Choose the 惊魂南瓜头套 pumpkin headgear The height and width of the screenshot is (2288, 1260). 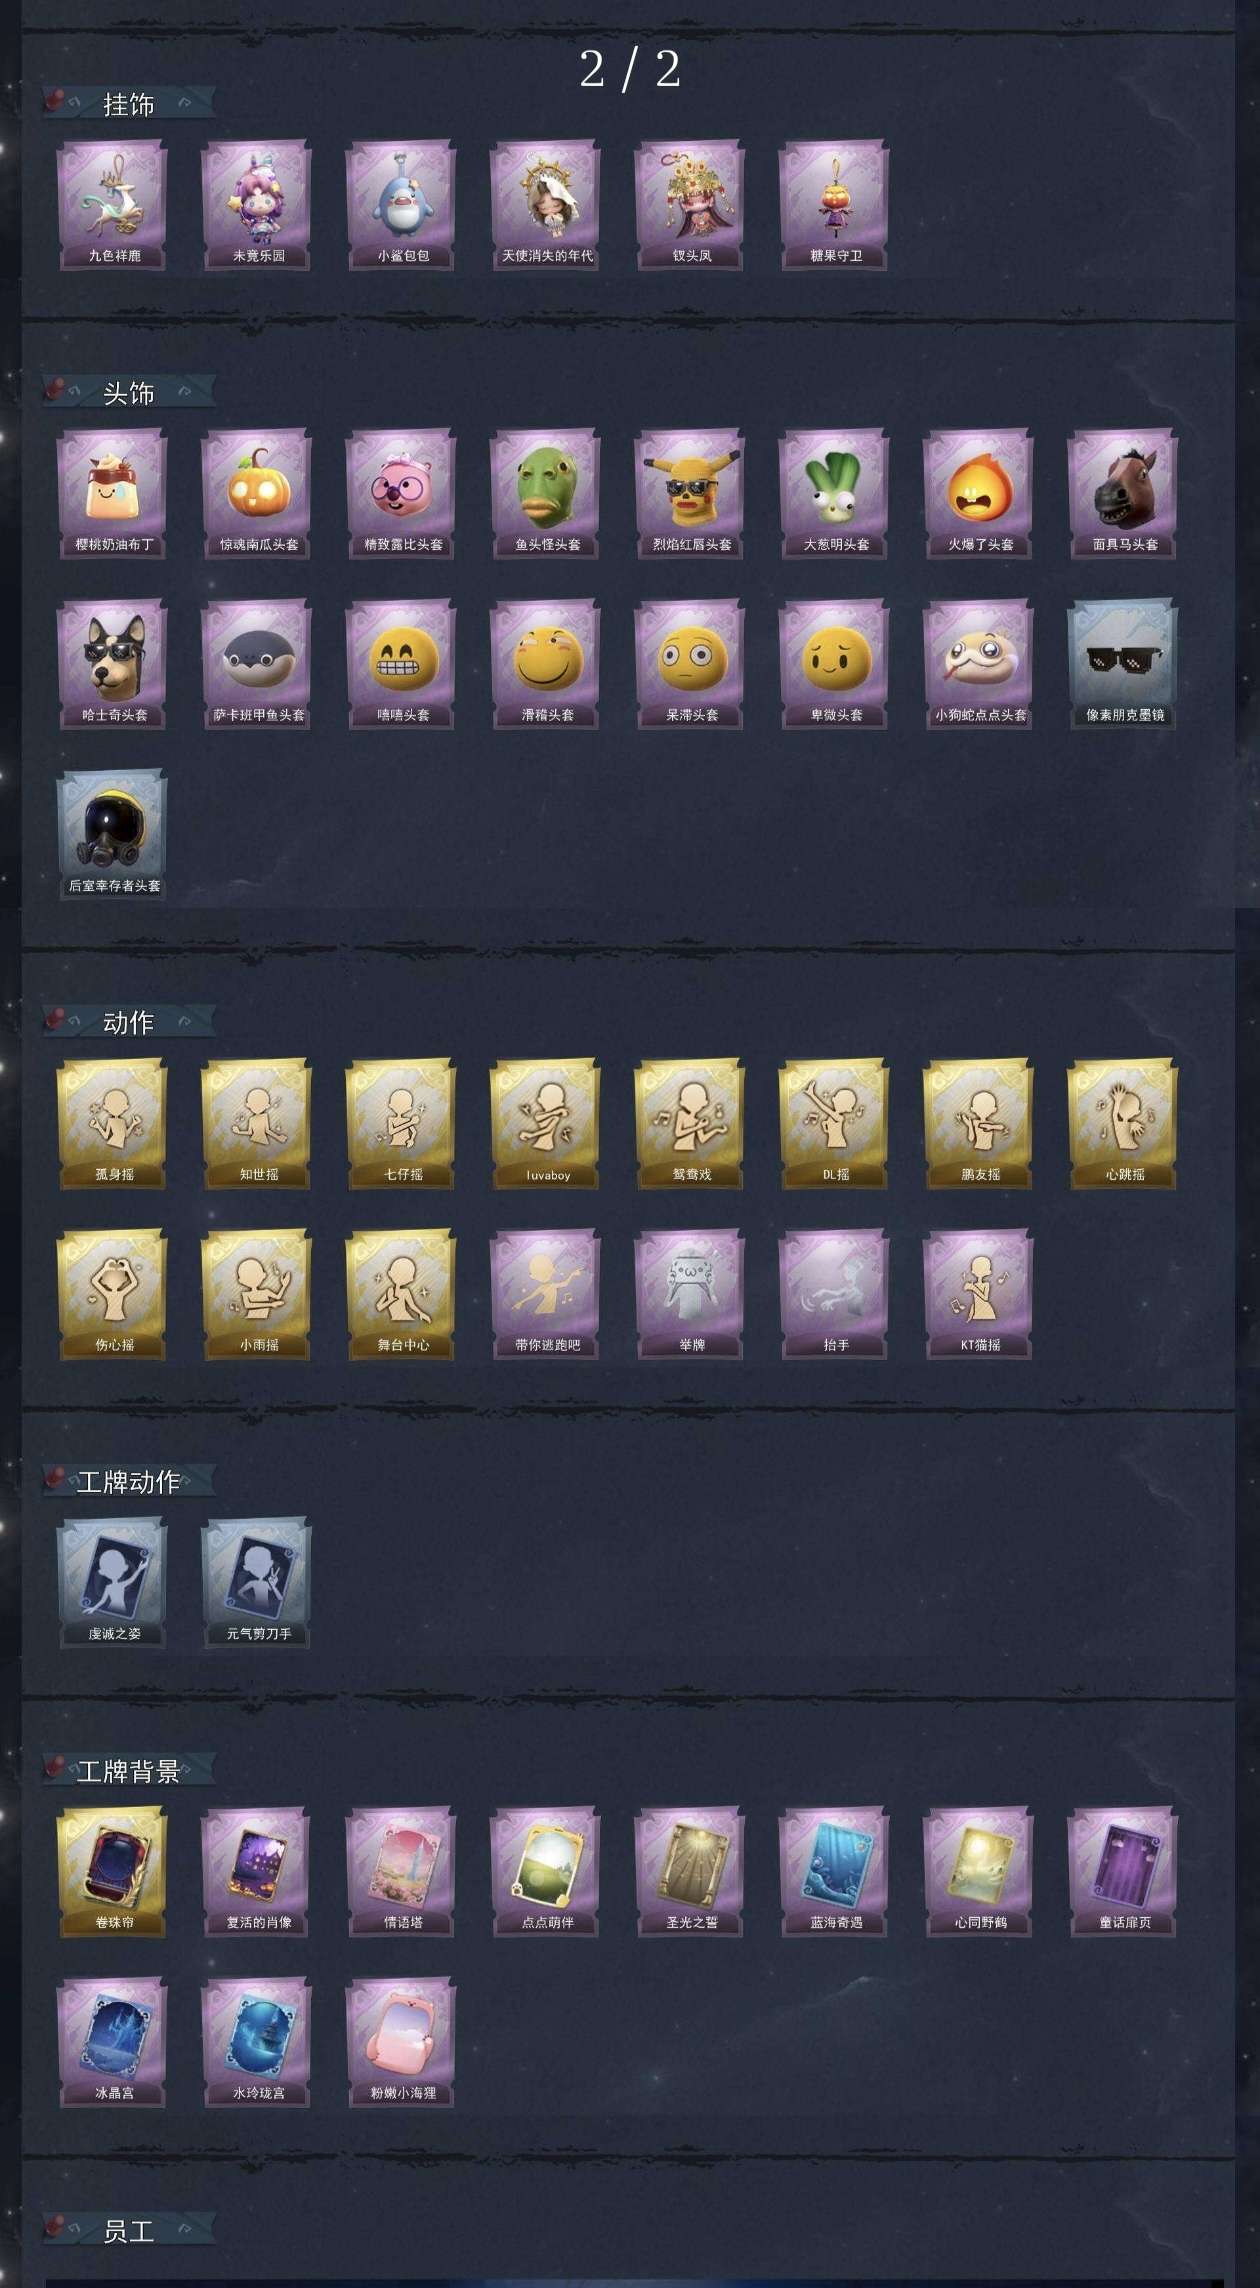[257, 494]
